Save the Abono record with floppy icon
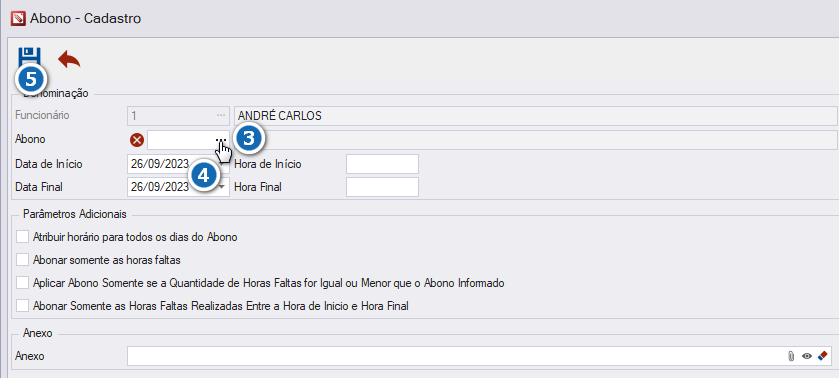Viewport: 839px width, 378px height. 29,58
